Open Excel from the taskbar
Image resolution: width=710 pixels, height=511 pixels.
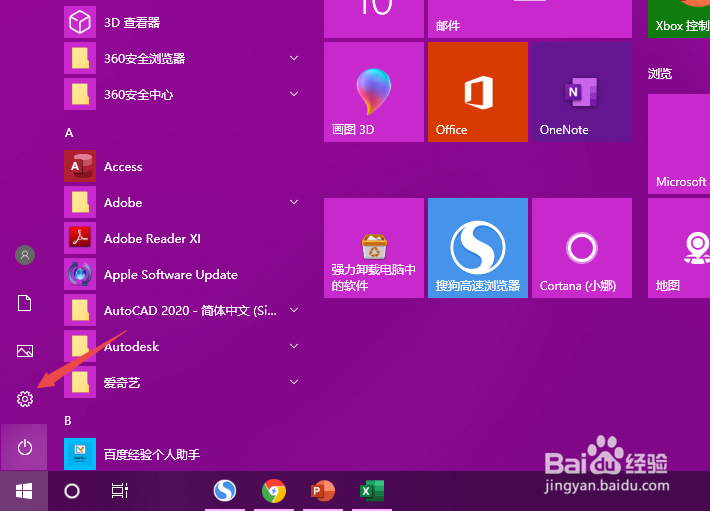coord(372,491)
